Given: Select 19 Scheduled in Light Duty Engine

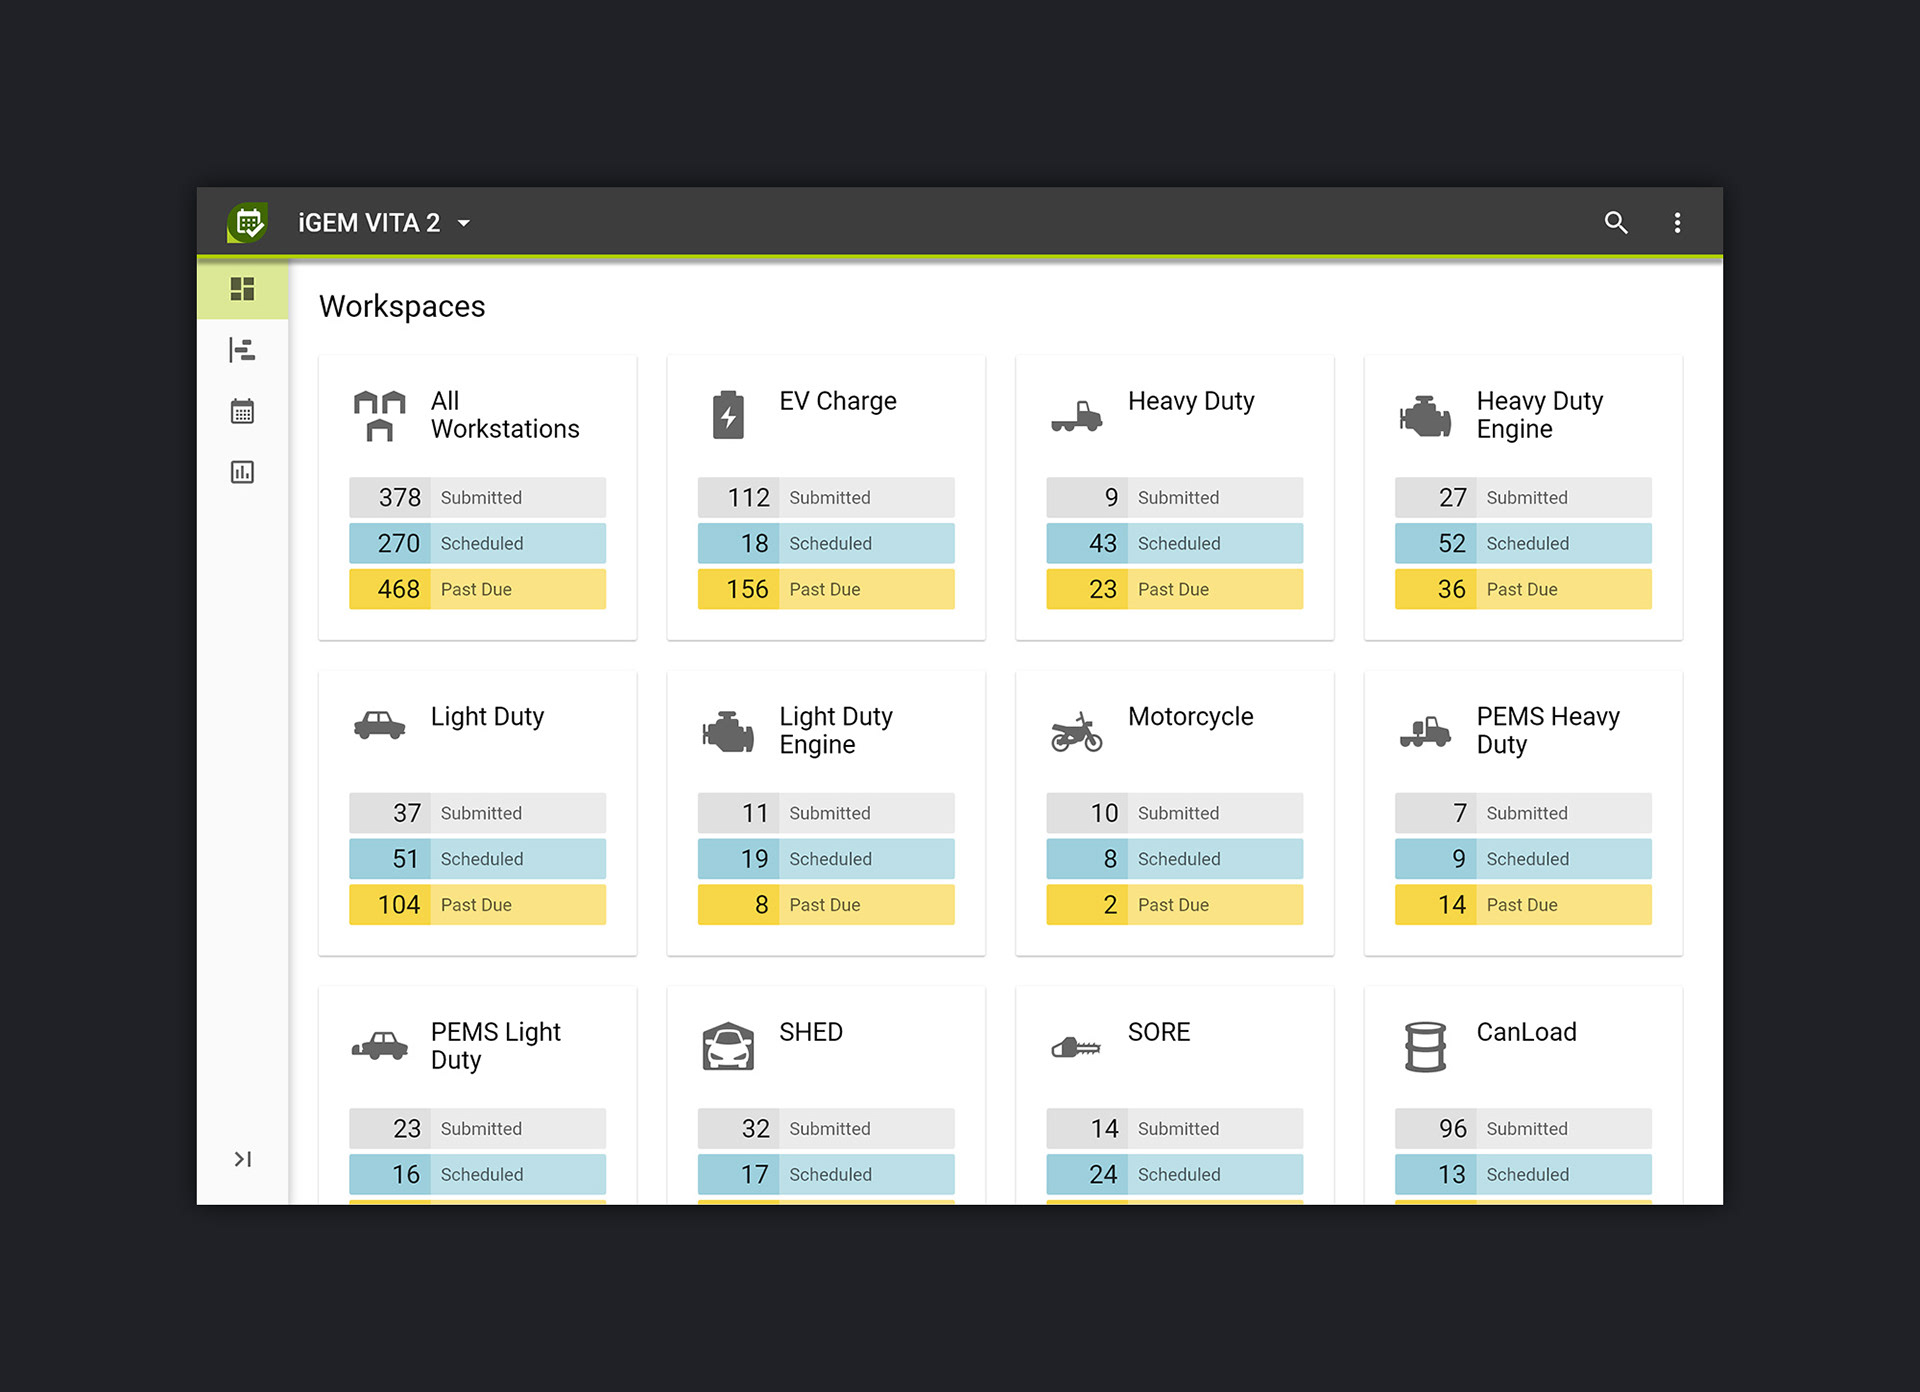Looking at the screenshot, I should coord(826,859).
